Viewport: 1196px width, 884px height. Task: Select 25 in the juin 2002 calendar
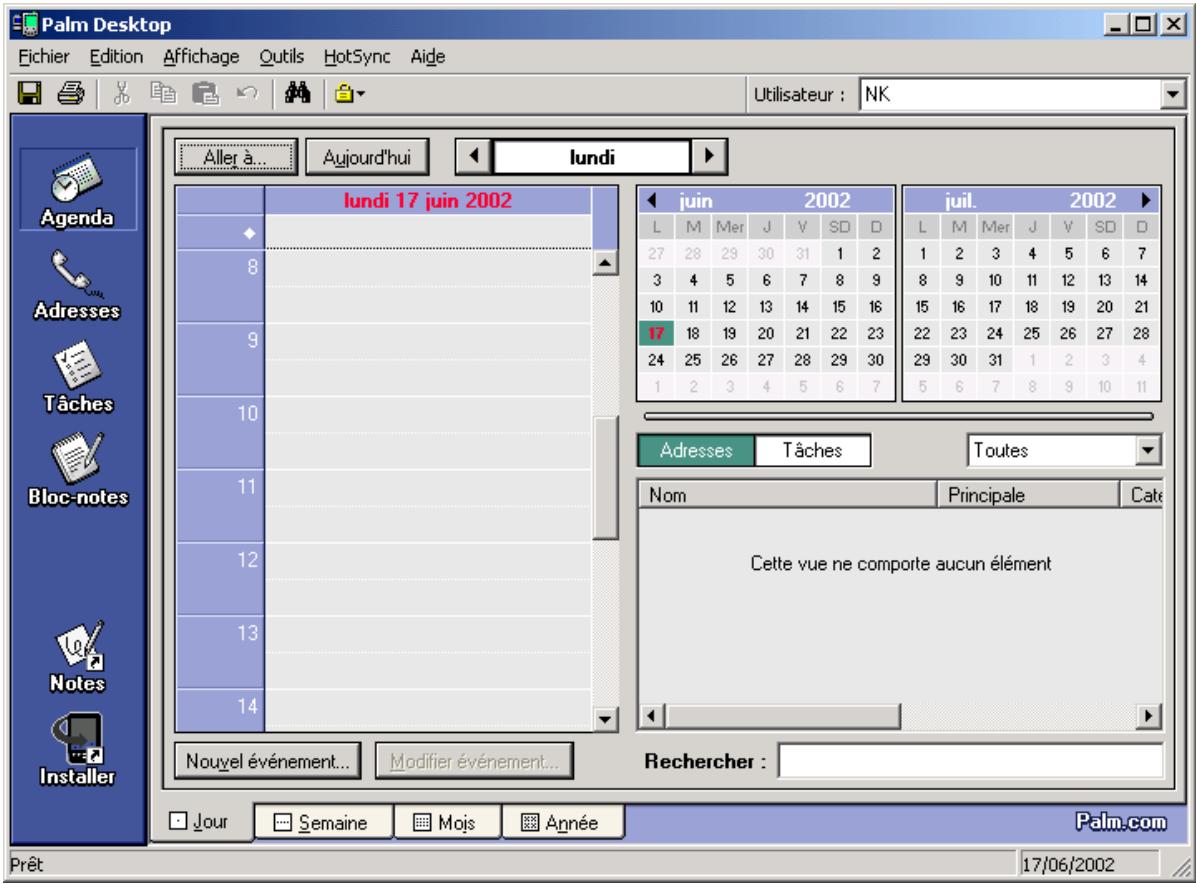693,360
